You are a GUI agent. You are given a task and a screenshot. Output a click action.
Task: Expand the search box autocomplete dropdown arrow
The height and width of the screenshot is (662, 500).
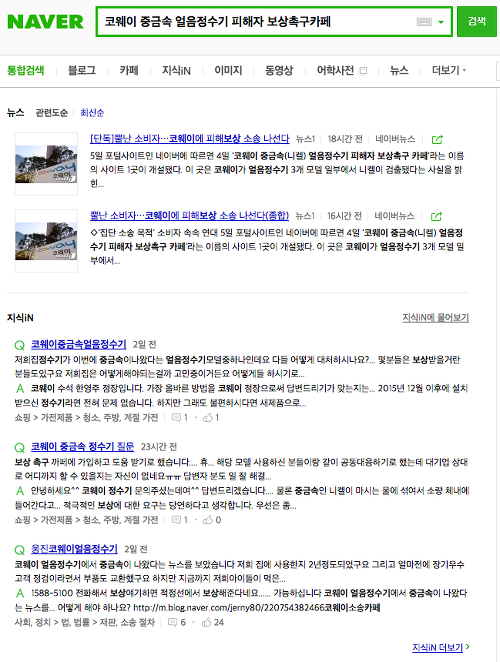[x=441, y=22]
